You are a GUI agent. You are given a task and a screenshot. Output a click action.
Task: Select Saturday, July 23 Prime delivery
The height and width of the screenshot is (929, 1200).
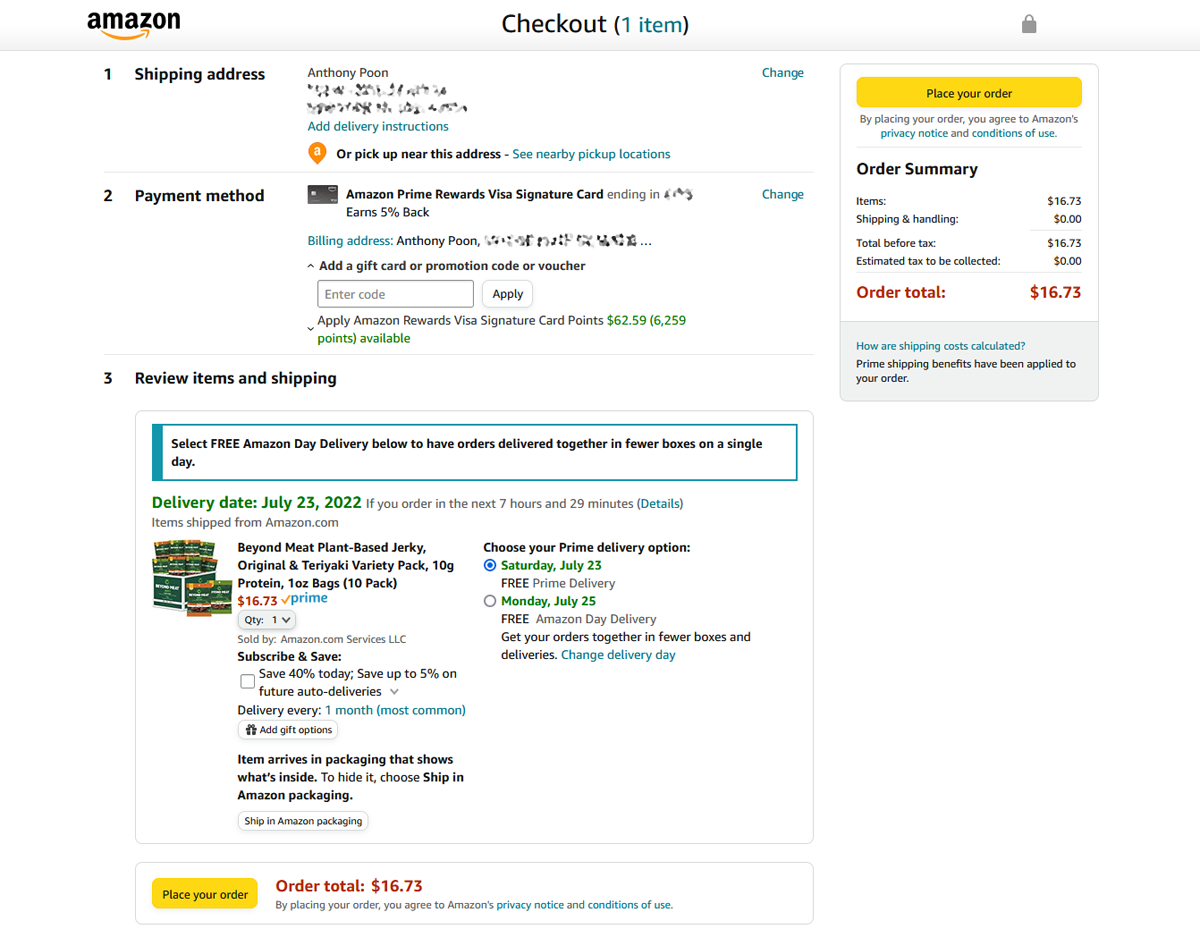coord(489,565)
